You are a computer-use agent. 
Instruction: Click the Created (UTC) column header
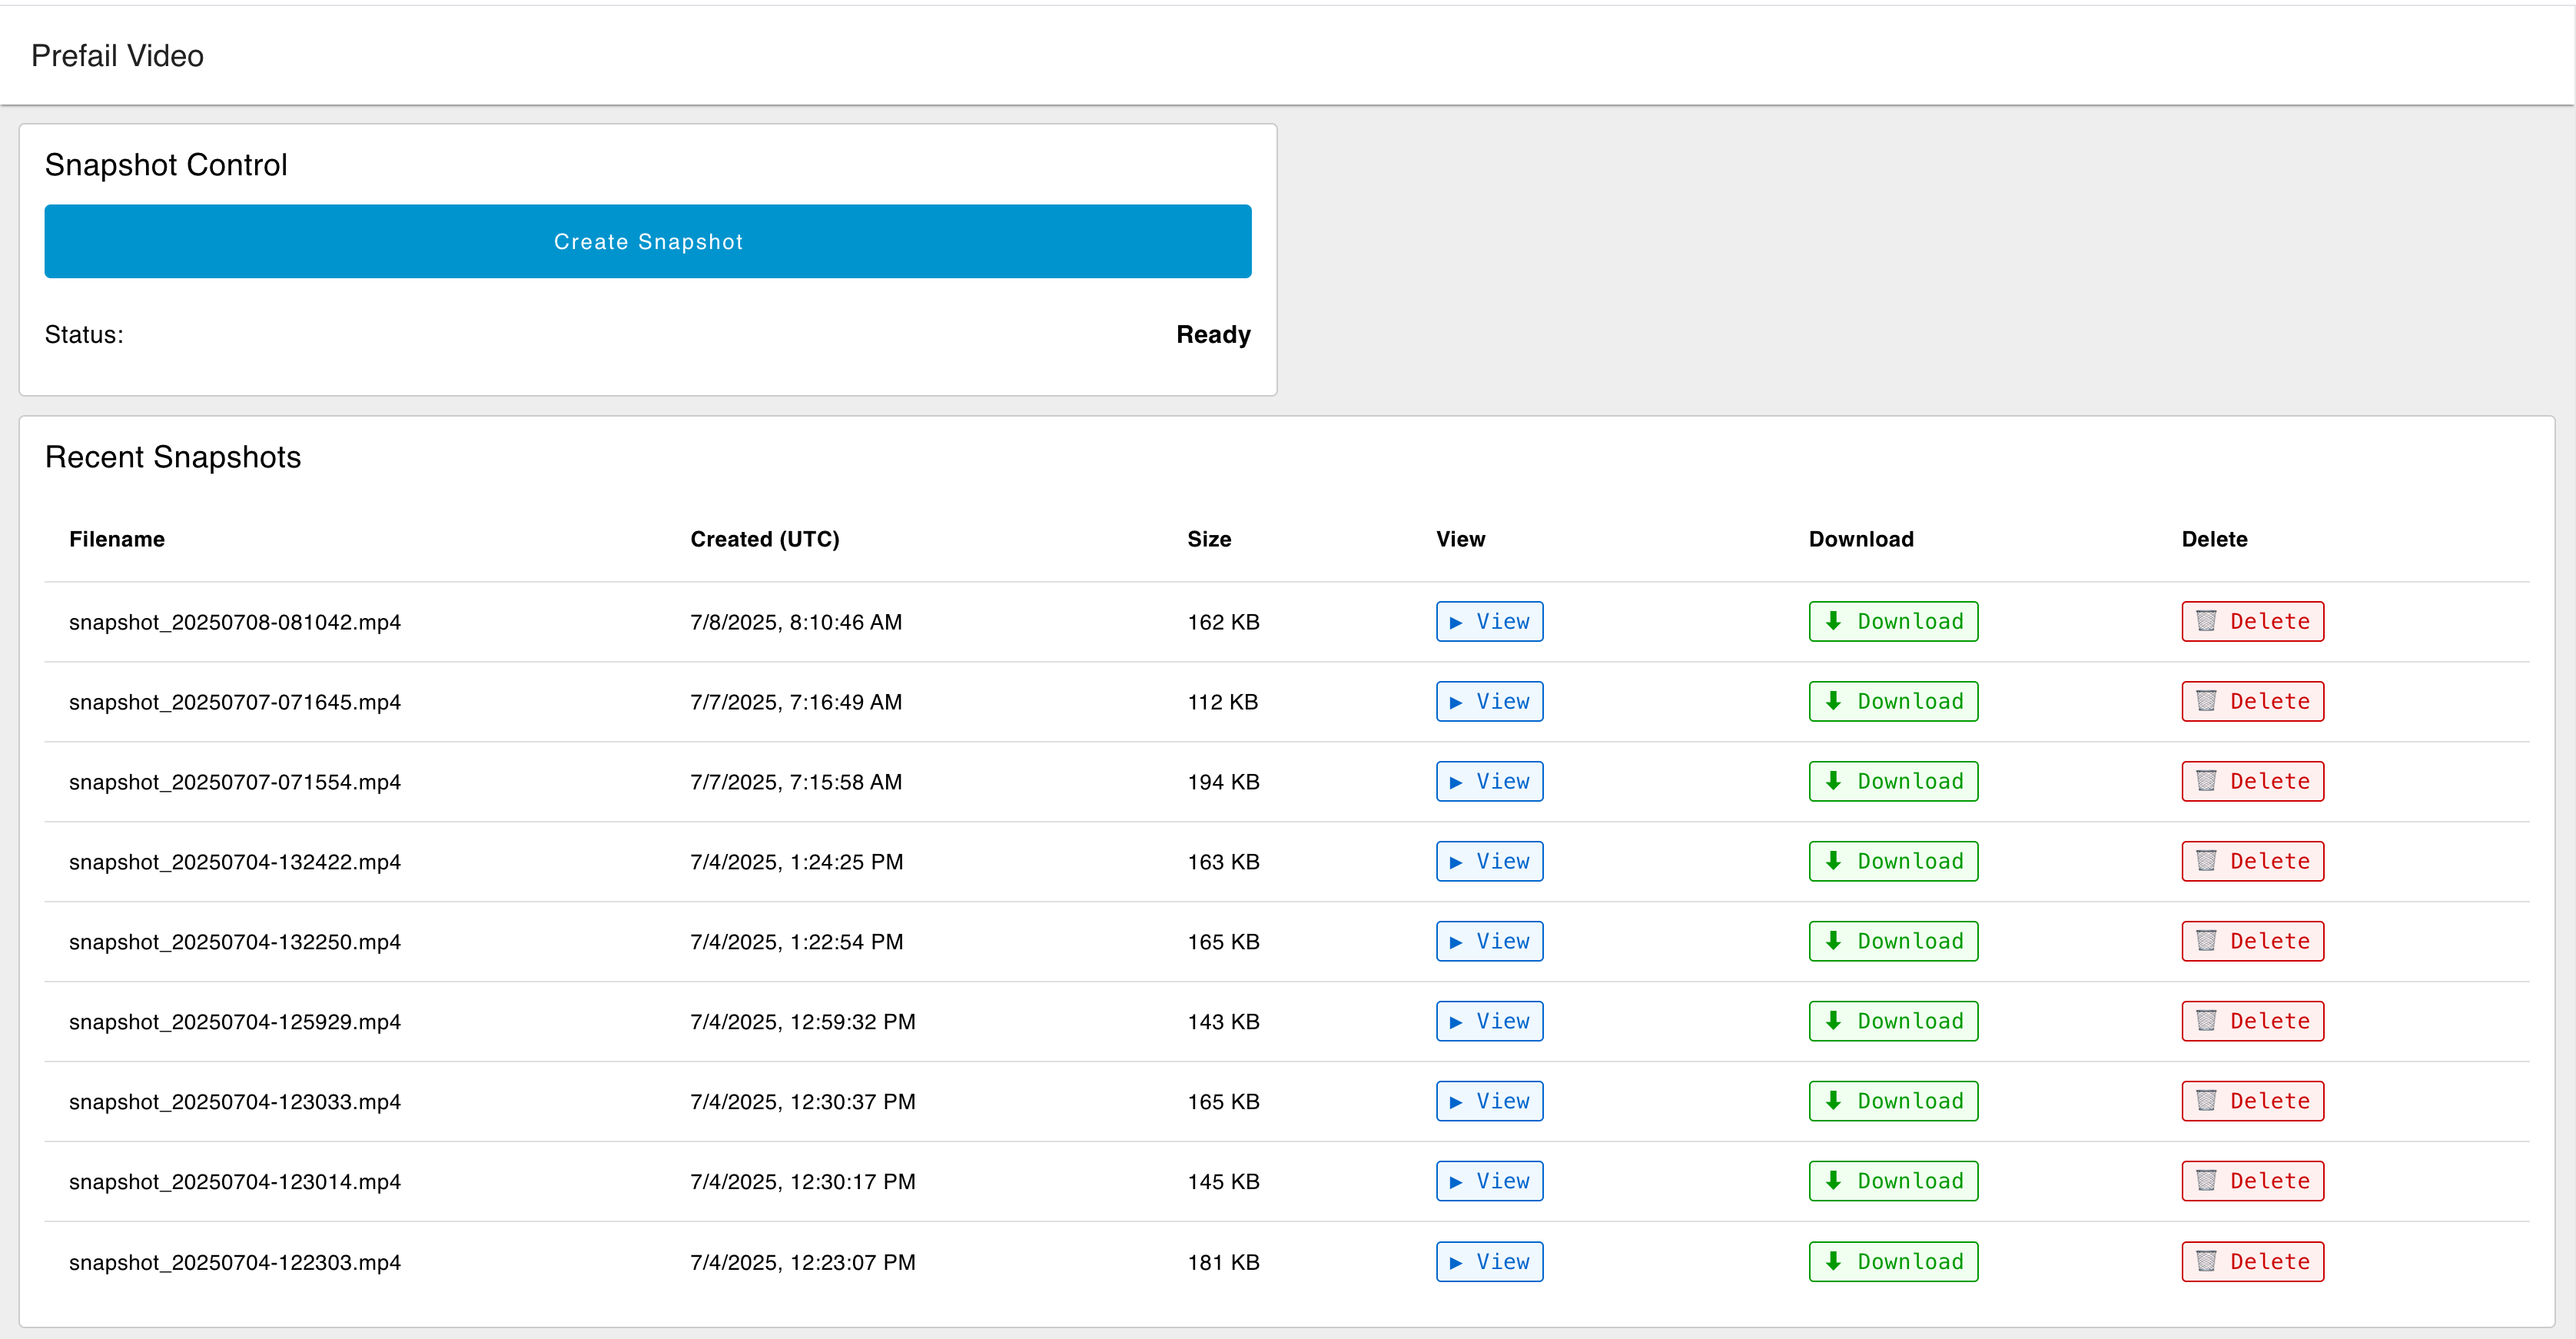tap(764, 539)
